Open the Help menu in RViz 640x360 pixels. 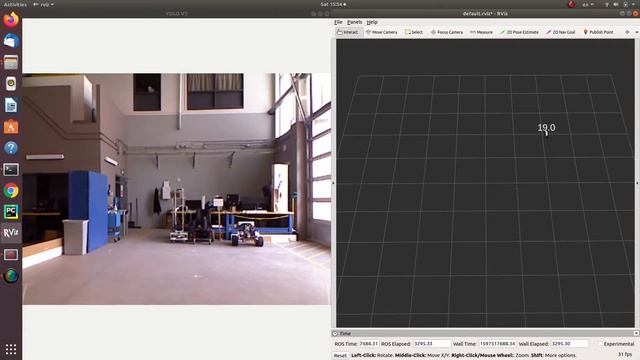coord(372,22)
